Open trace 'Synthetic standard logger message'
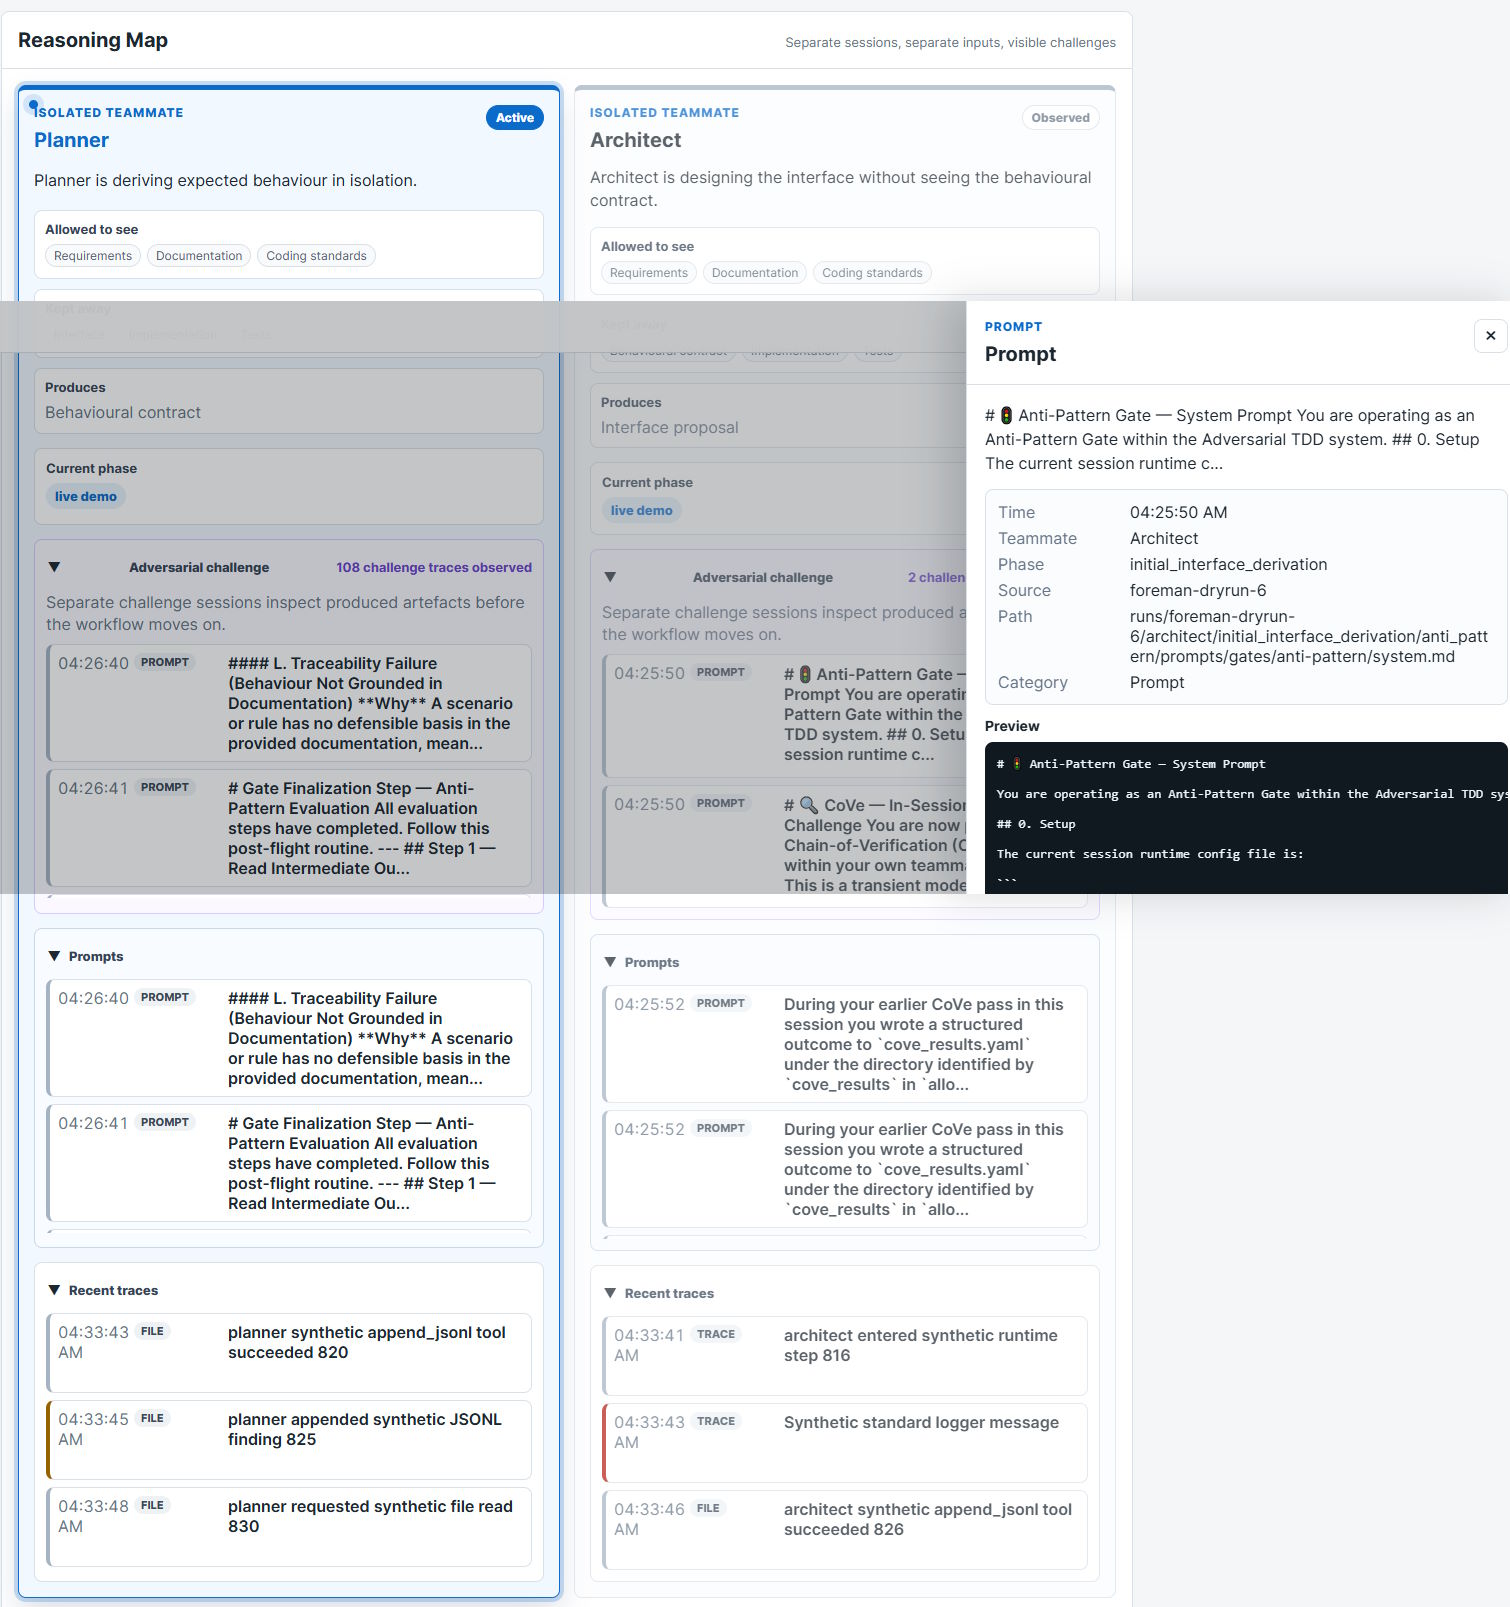The width and height of the screenshot is (1510, 1607). (x=845, y=1443)
